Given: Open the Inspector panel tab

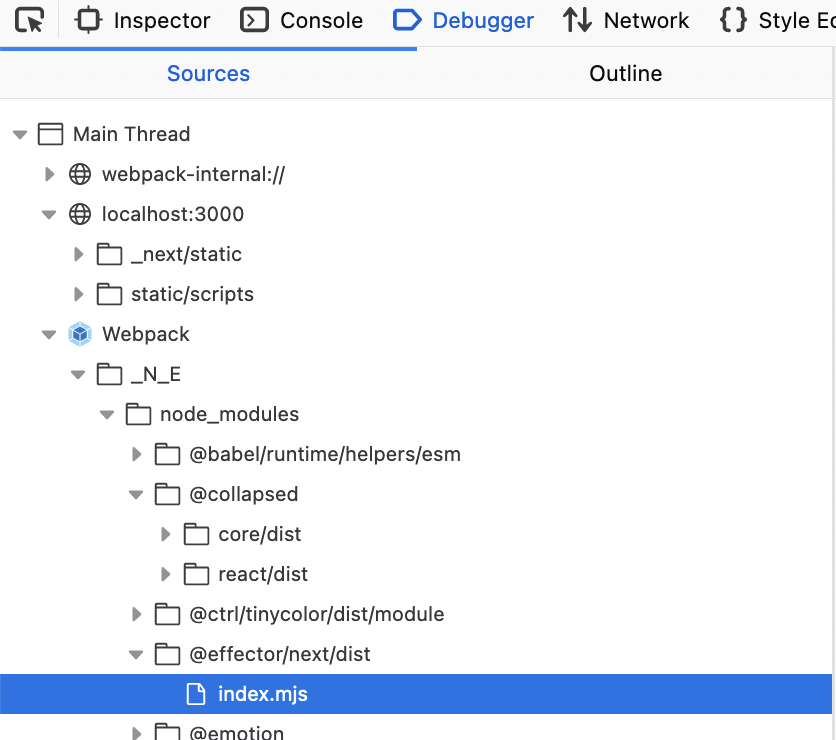Looking at the screenshot, I should tap(143, 20).
